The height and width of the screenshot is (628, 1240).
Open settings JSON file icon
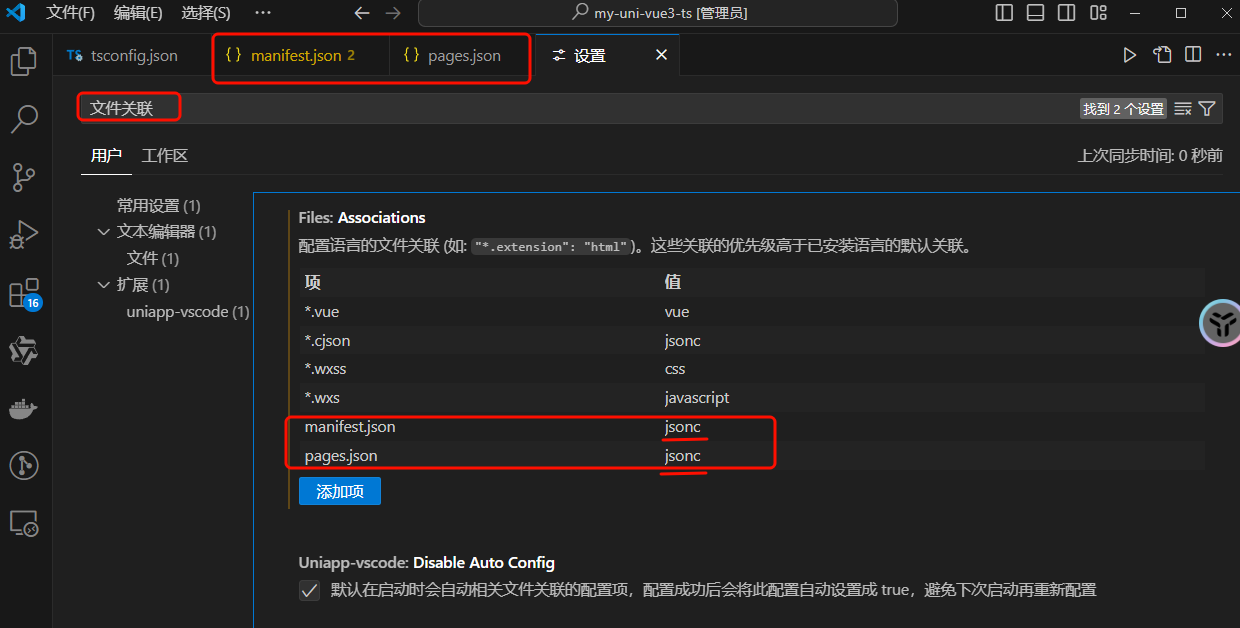coord(1162,55)
